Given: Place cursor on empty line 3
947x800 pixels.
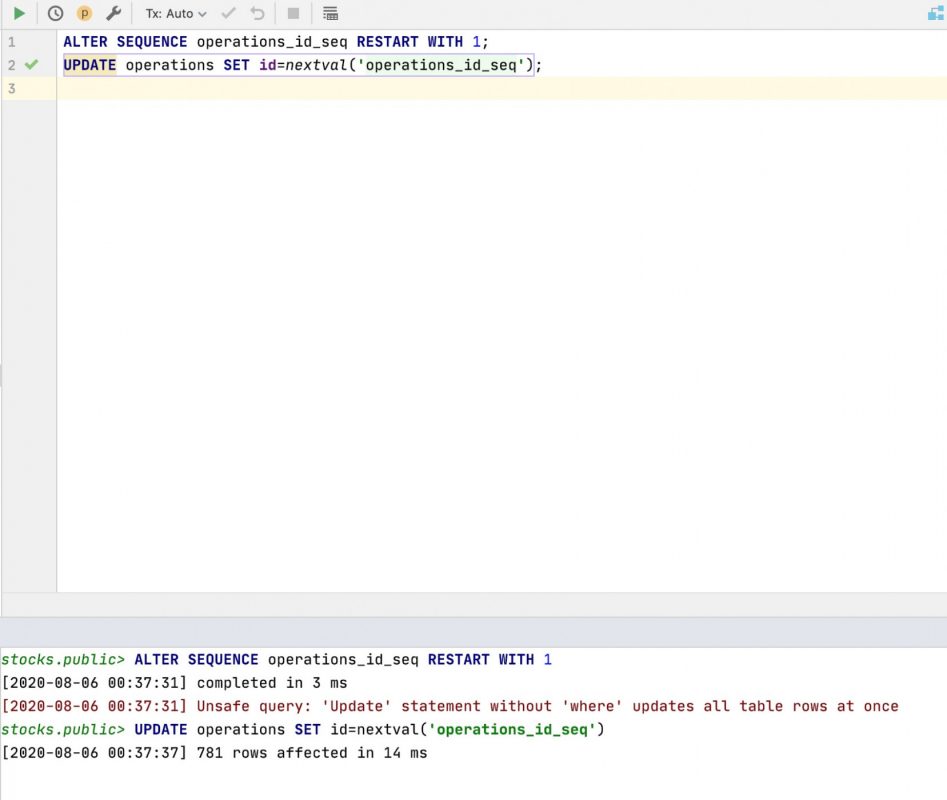Looking at the screenshot, I should (x=501, y=89).
